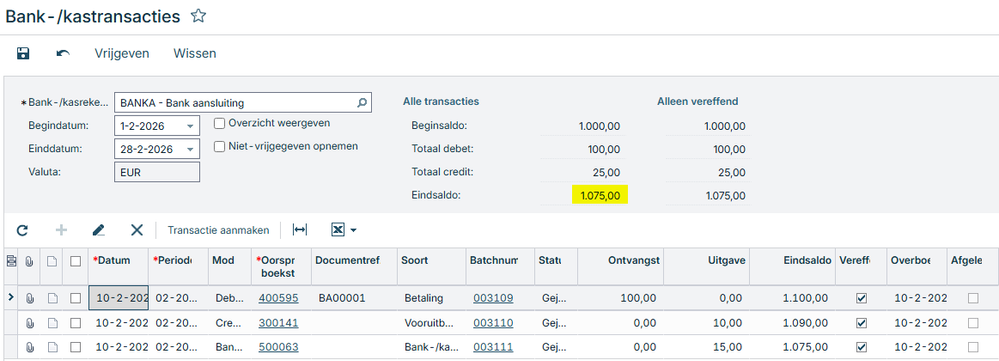This screenshot has height=361, width=999.
Task: Open the bank account lookup magnifier
Action: click(x=362, y=103)
